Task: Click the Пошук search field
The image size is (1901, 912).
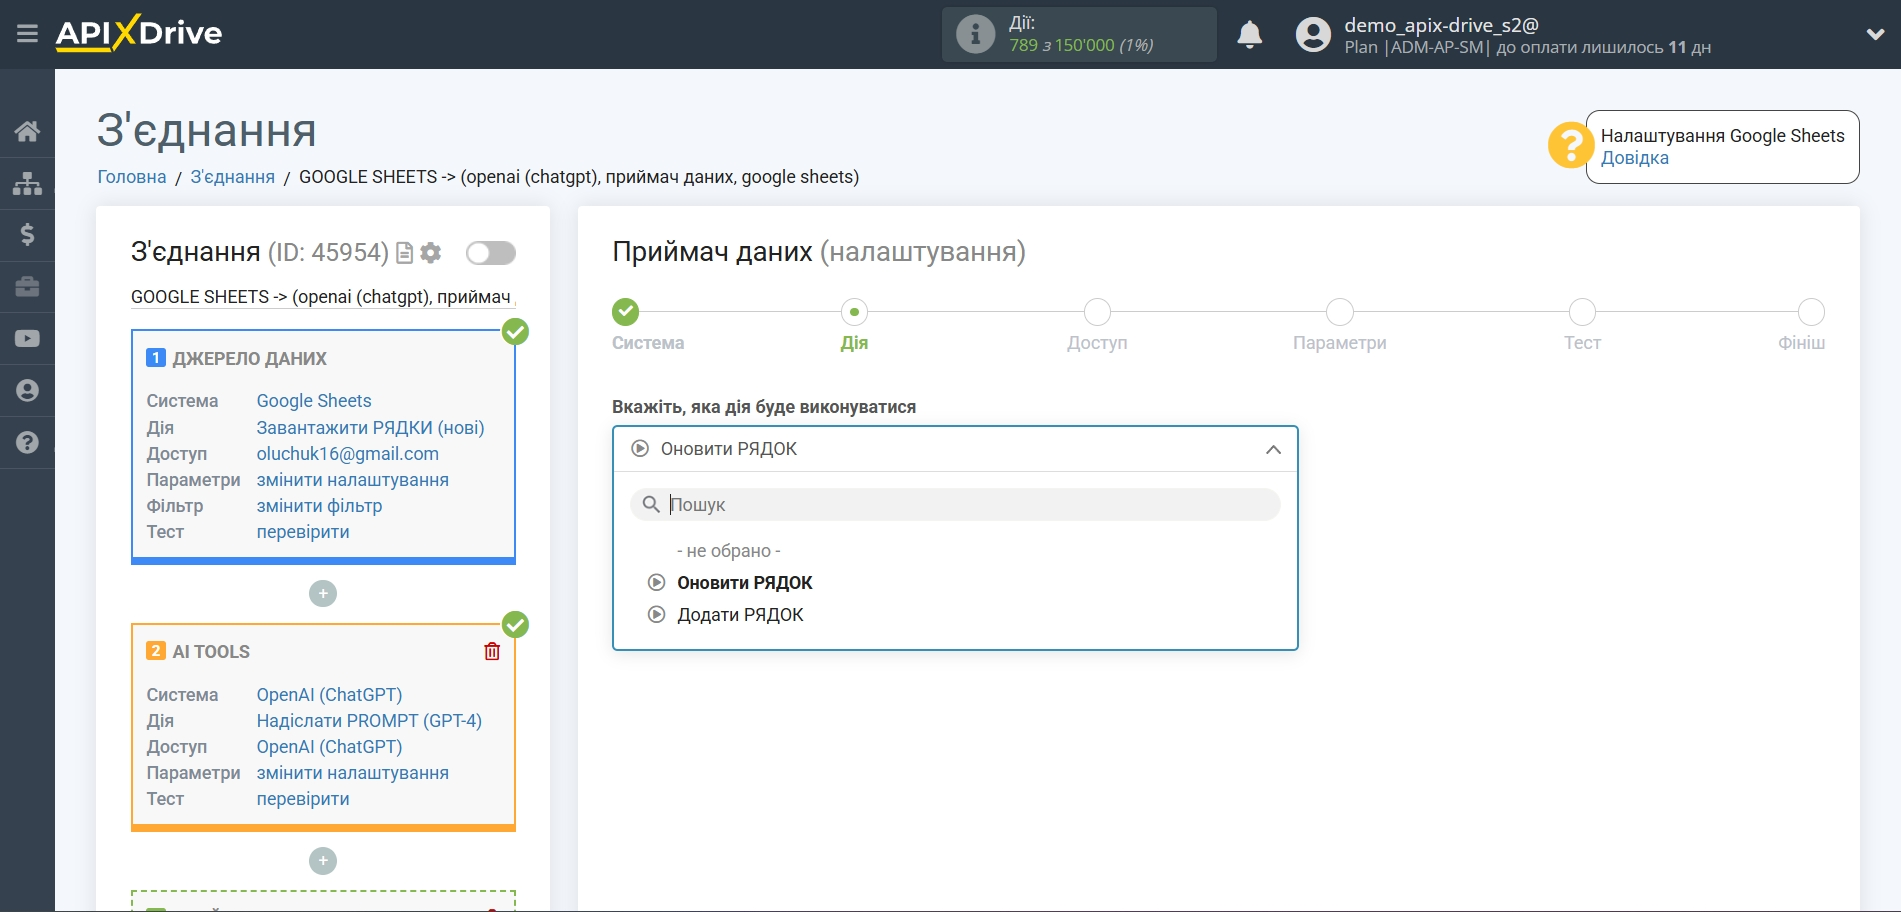Action: coord(955,505)
